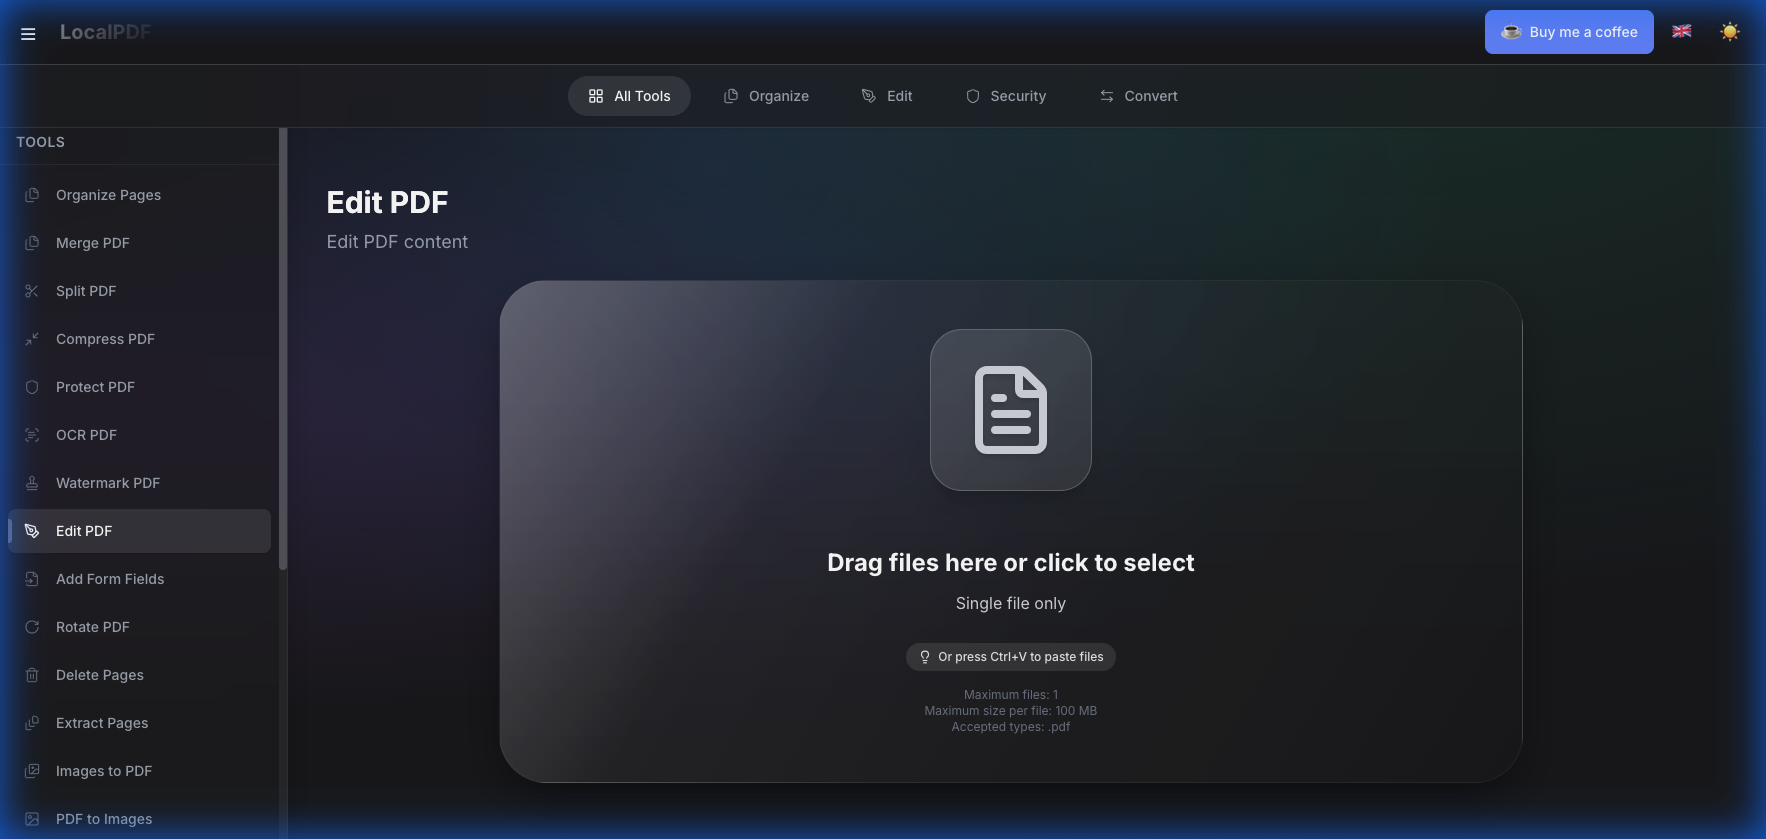Open Watermark PDF tool label
Screen dimensions: 1766x839
tap(108, 483)
